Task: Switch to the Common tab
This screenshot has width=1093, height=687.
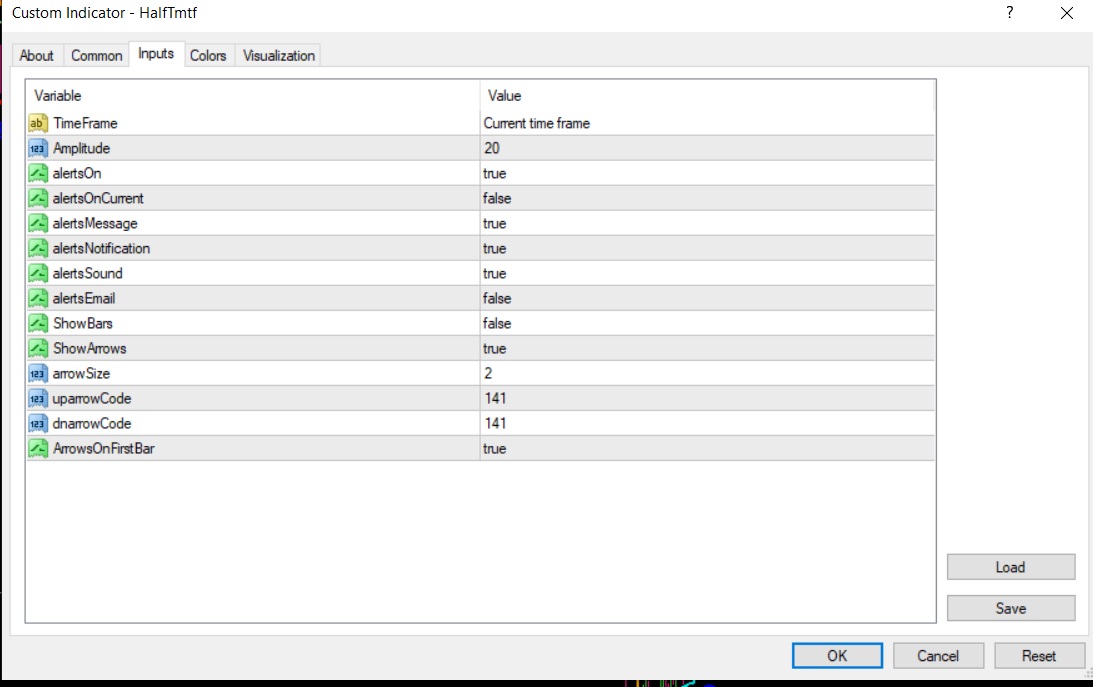Action: (96, 56)
